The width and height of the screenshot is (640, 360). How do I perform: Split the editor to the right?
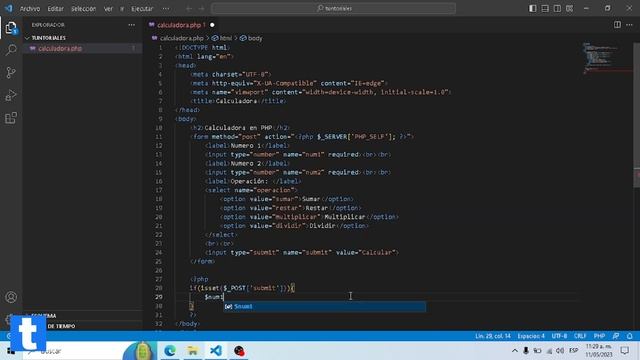(x=617, y=25)
